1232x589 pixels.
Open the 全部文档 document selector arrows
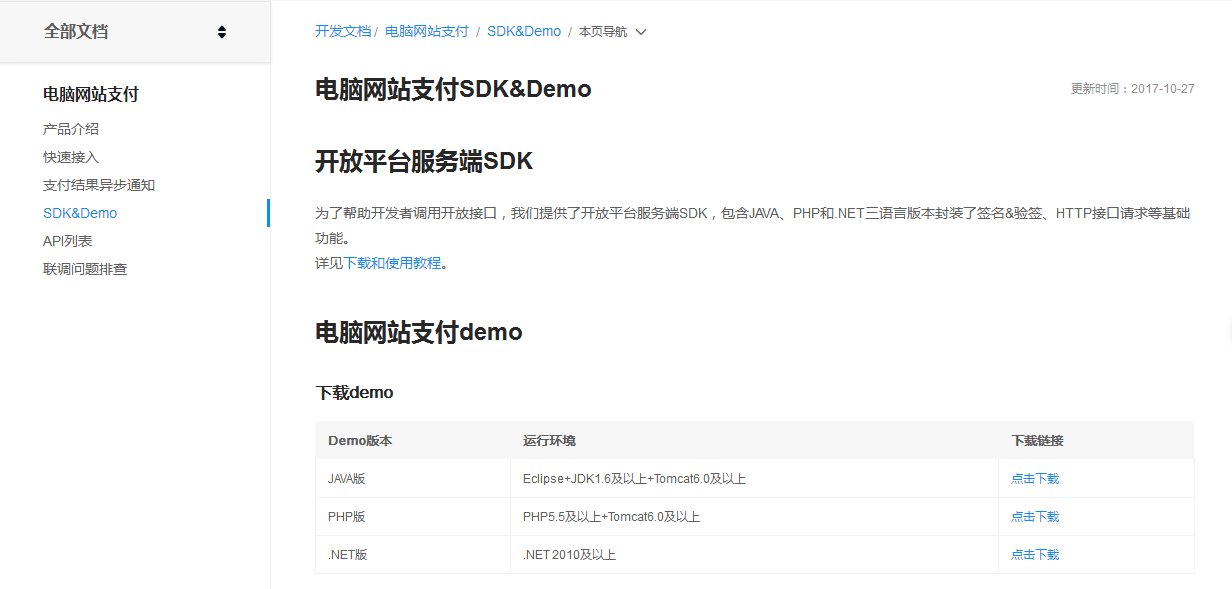[222, 32]
